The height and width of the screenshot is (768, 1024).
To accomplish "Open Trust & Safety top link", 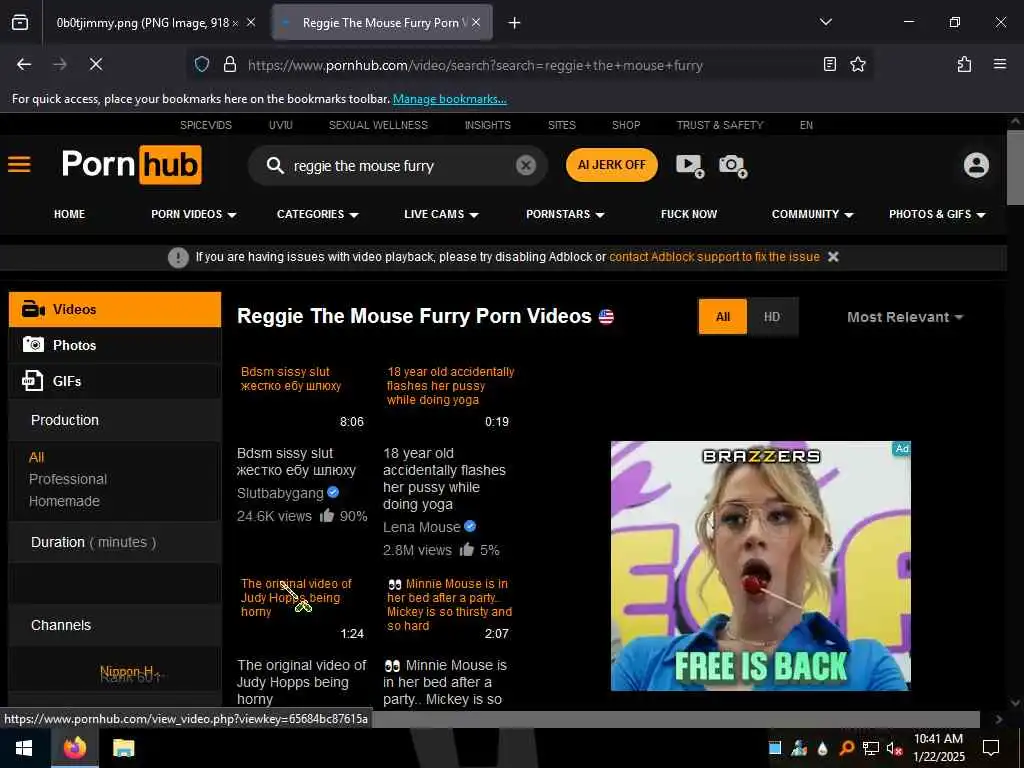I will [720, 125].
